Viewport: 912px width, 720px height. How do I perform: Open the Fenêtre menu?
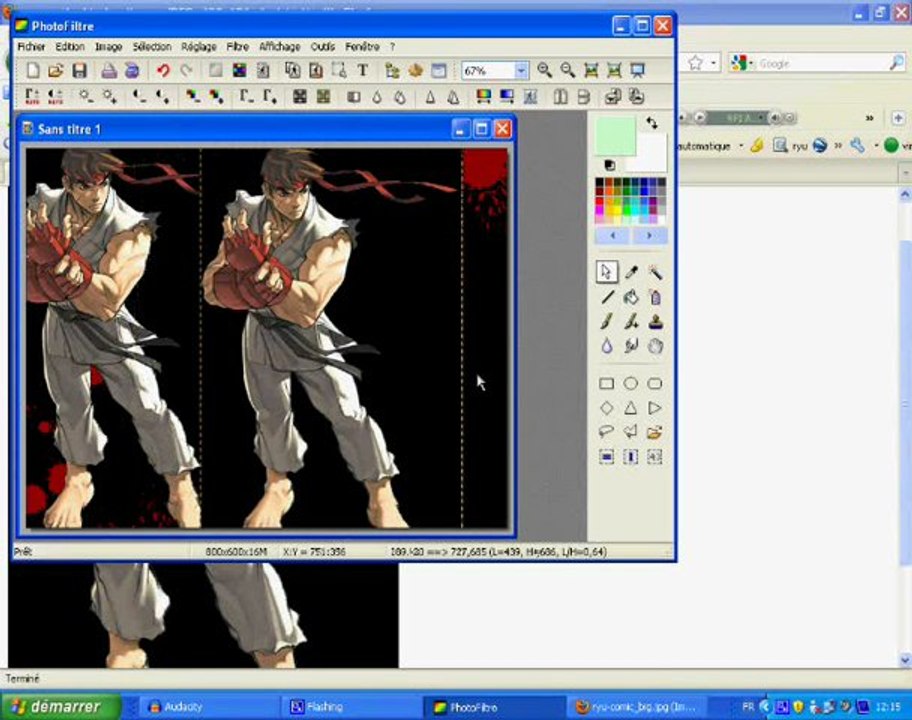click(x=362, y=47)
